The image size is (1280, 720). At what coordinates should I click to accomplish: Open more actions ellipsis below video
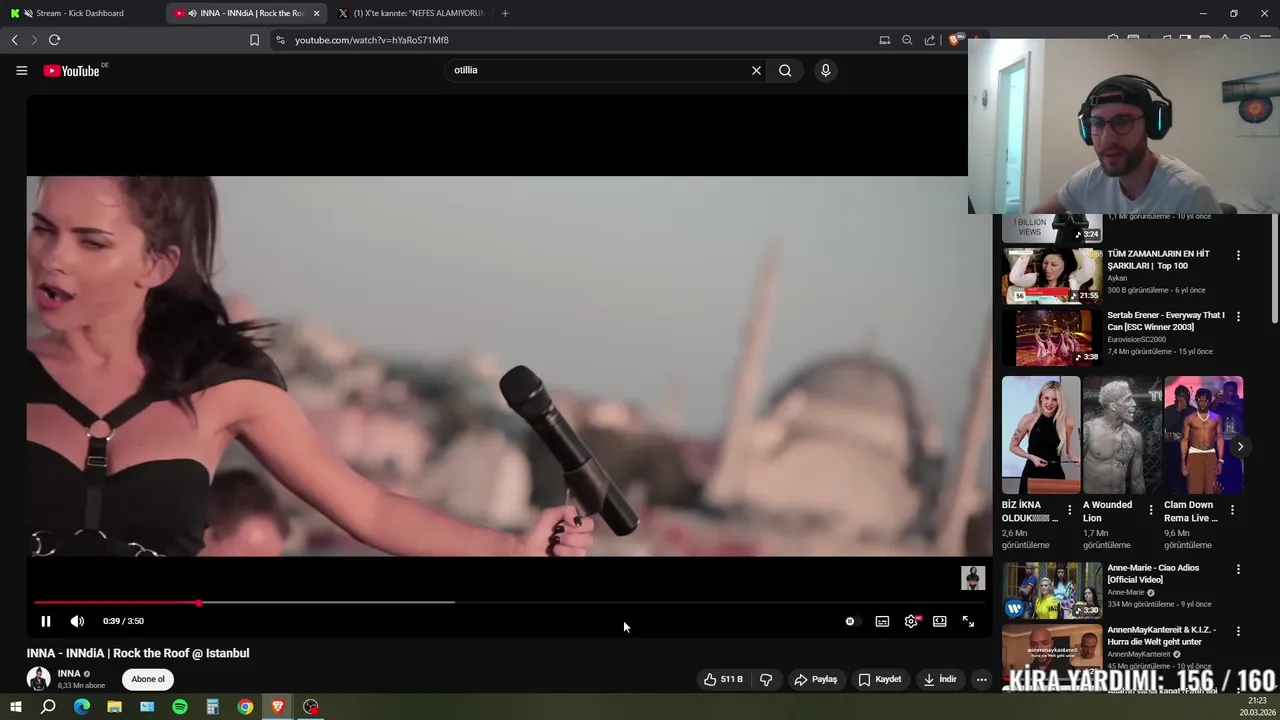(981, 679)
